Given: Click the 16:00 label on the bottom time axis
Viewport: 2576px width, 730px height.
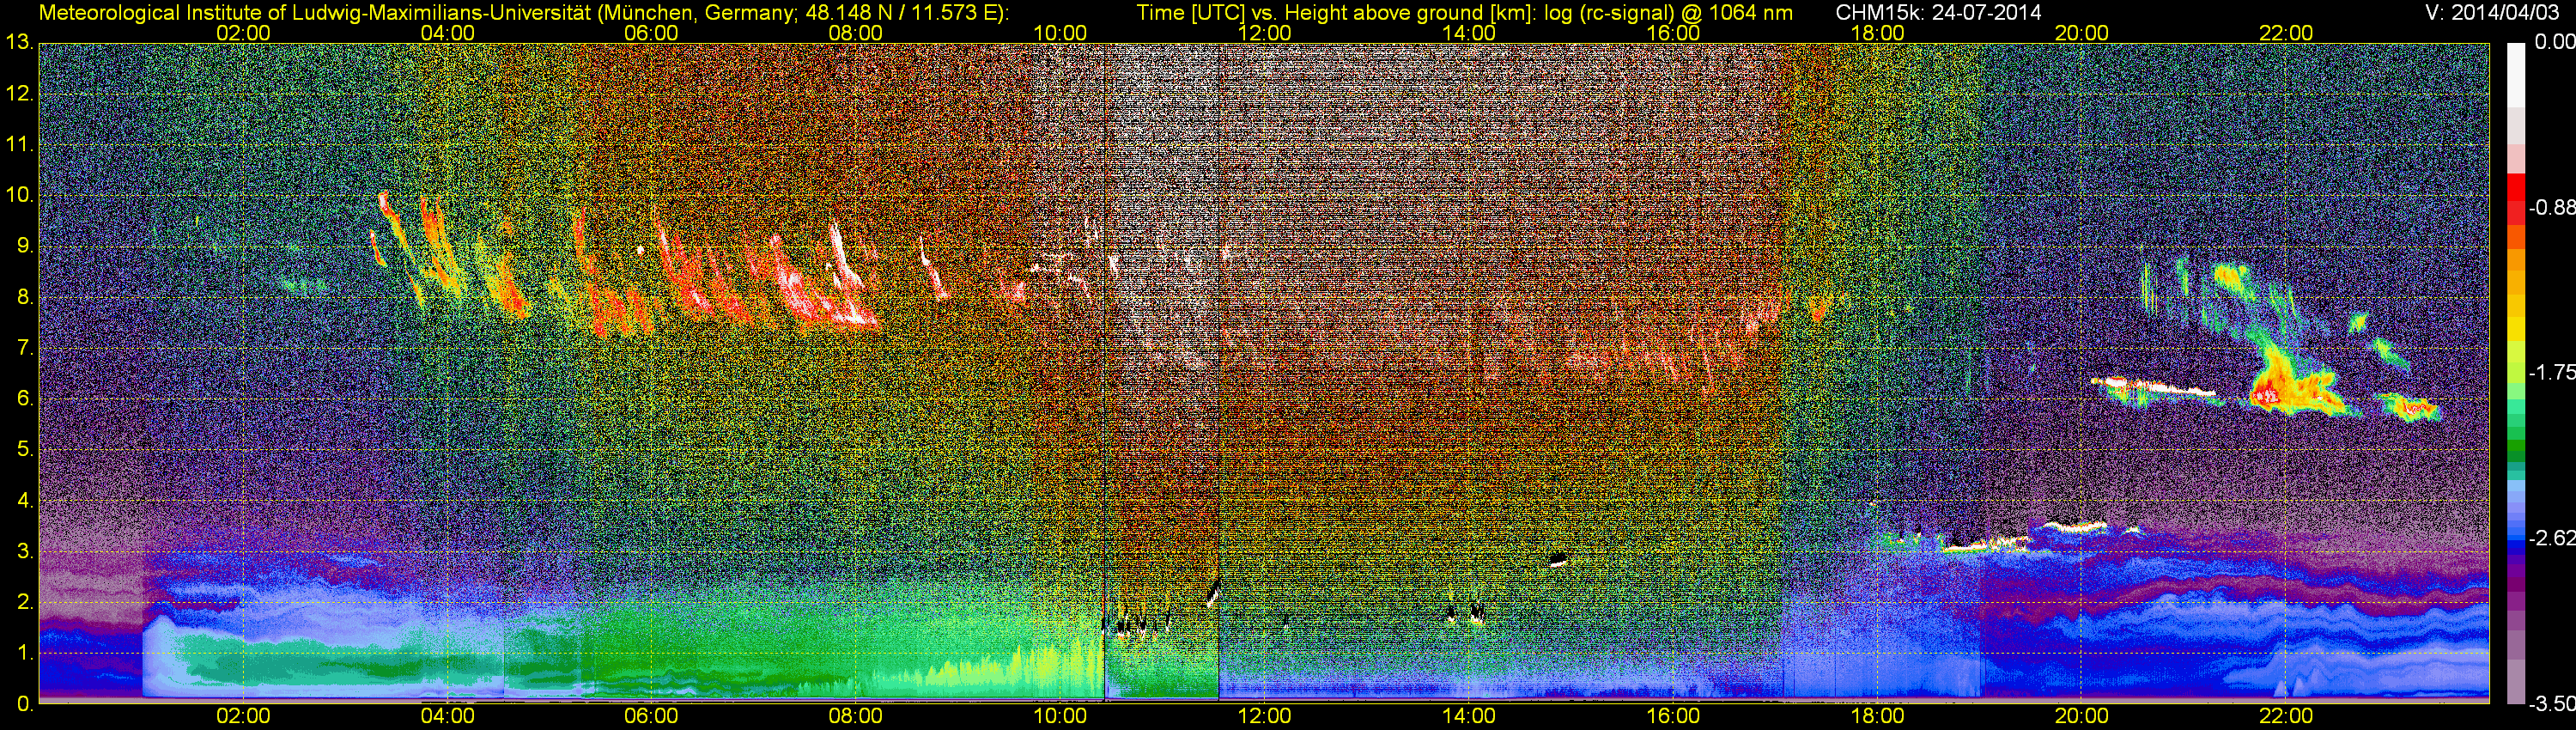Looking at the screenshot, I should [x=1673, y=716].
